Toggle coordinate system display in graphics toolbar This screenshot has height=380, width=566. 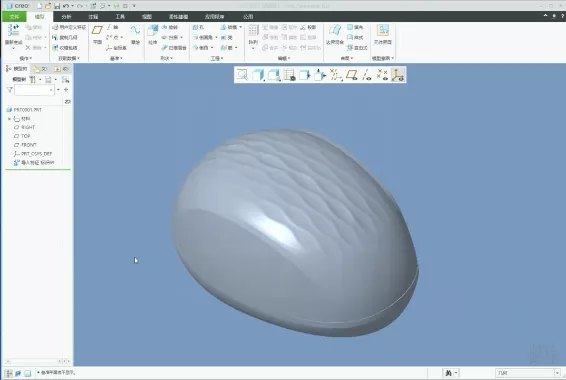(397, 75)
